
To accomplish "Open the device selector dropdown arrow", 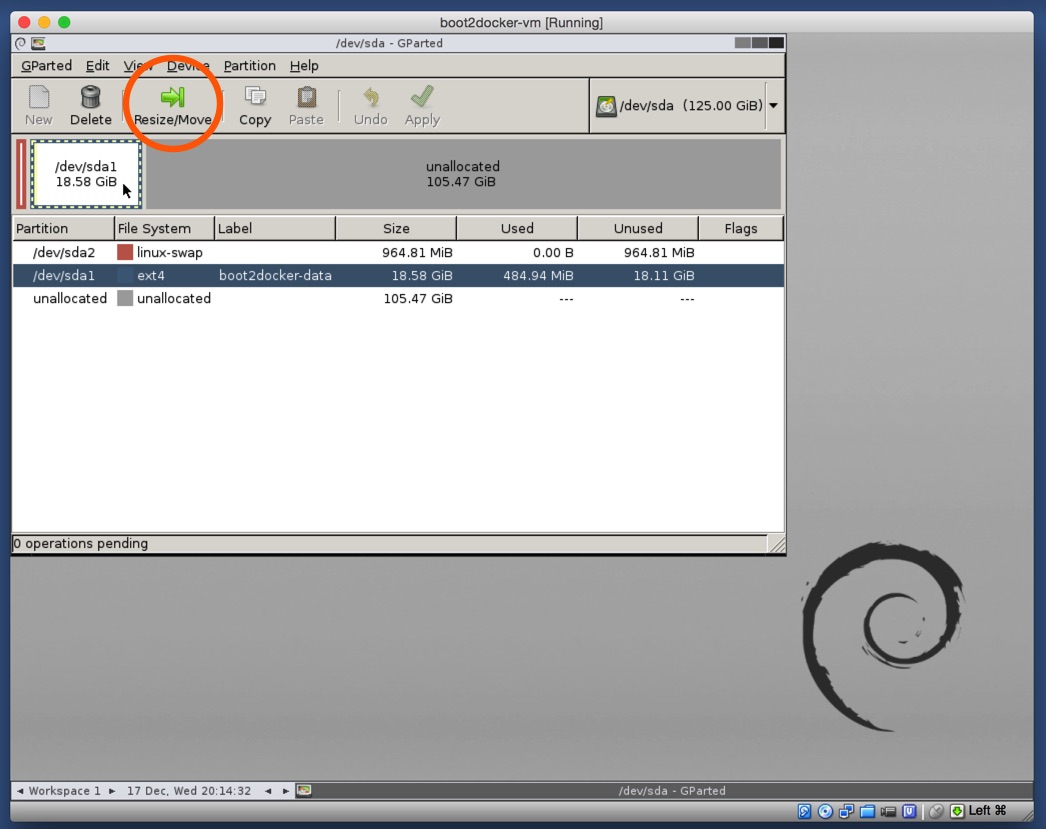I will pos(774,105).
